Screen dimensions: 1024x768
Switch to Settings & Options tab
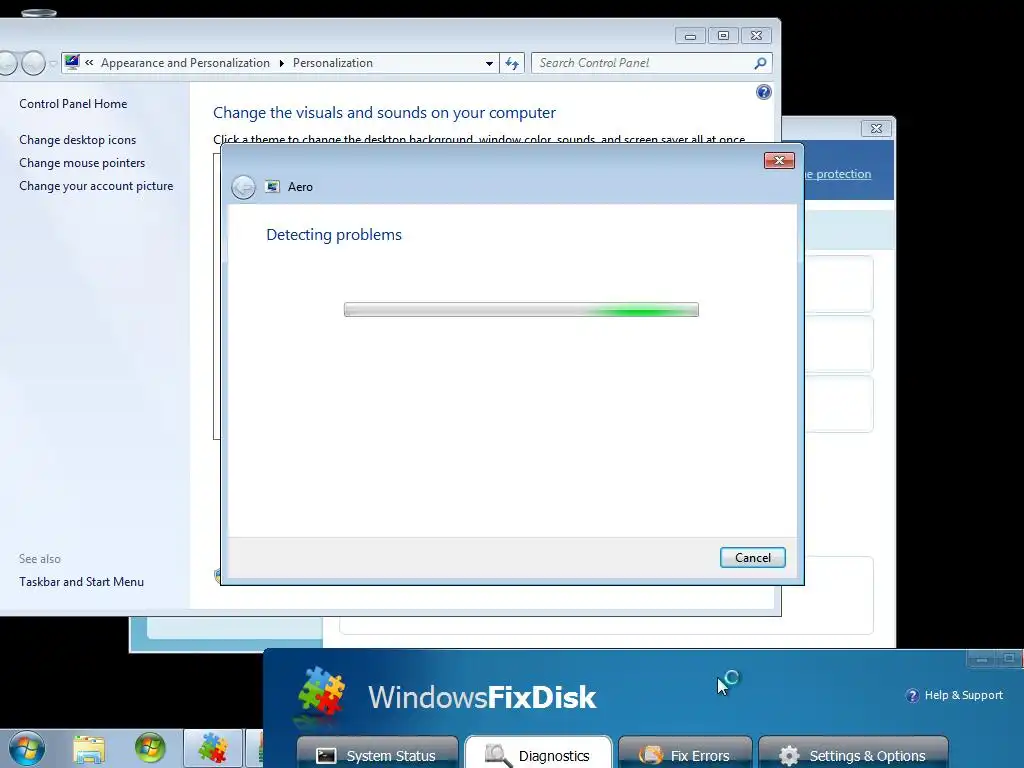[x=854, y=754]
